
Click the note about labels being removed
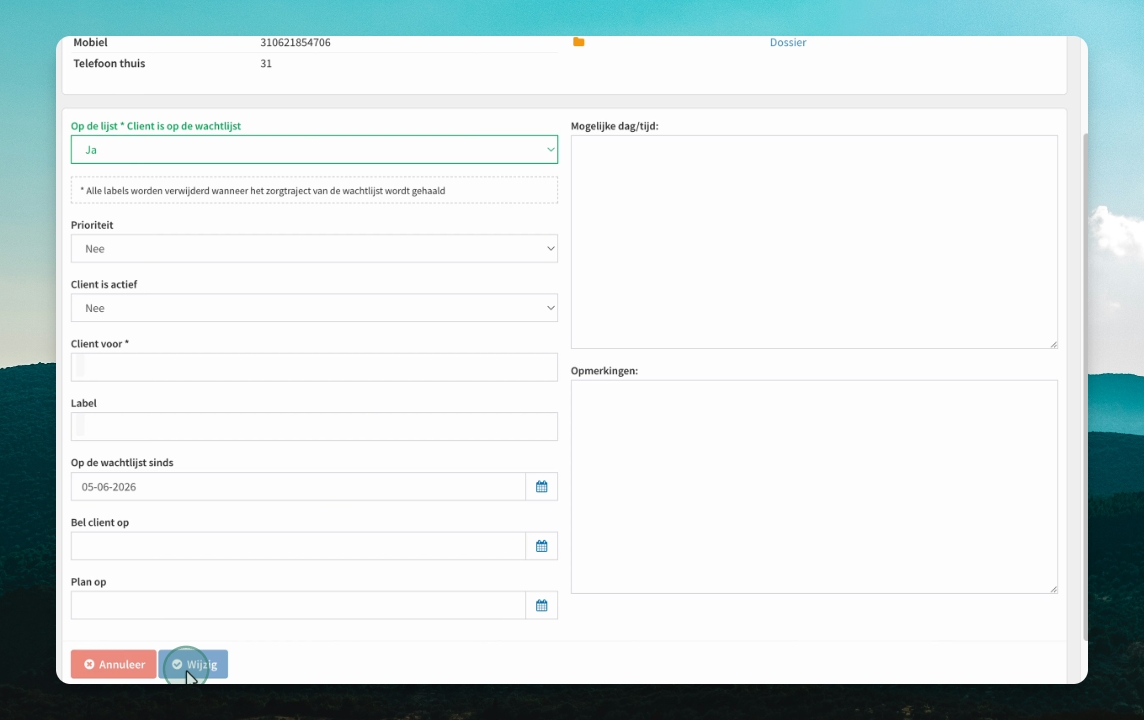(x=314, y=190)
